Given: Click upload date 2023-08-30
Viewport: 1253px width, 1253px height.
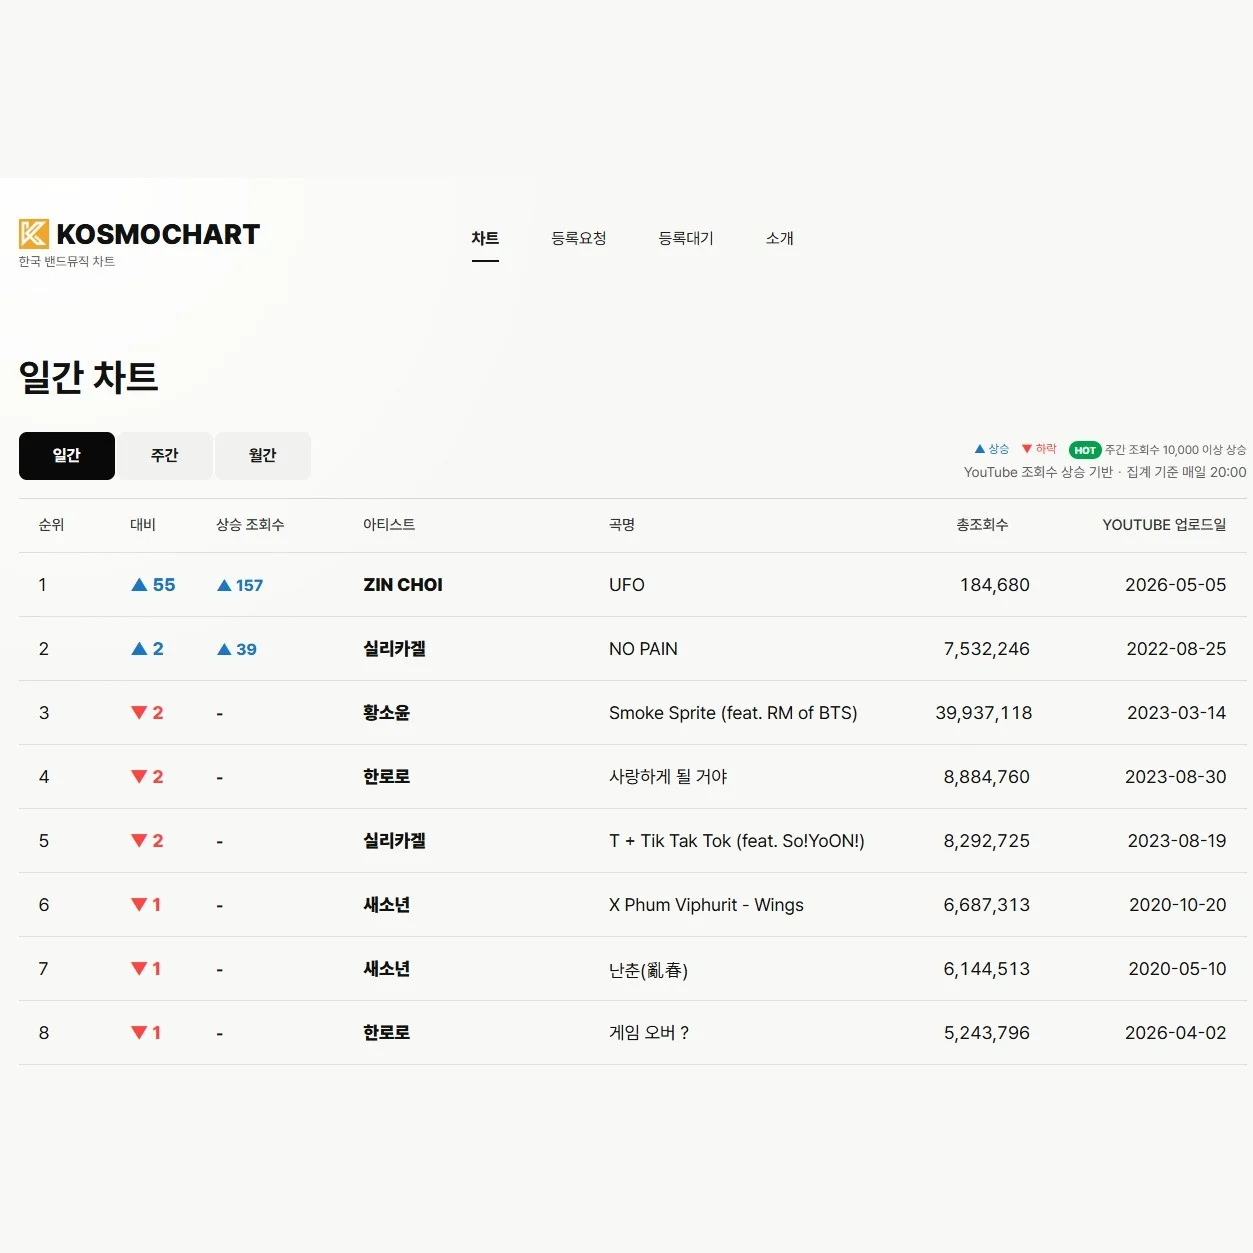Looking at the screenshot, I should tap(1176, 777).
